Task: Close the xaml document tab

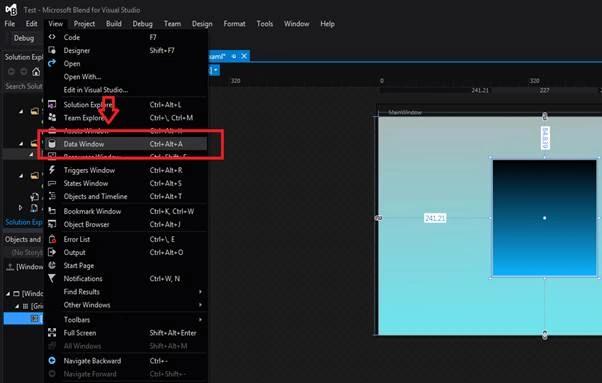Action: [244, 56]
